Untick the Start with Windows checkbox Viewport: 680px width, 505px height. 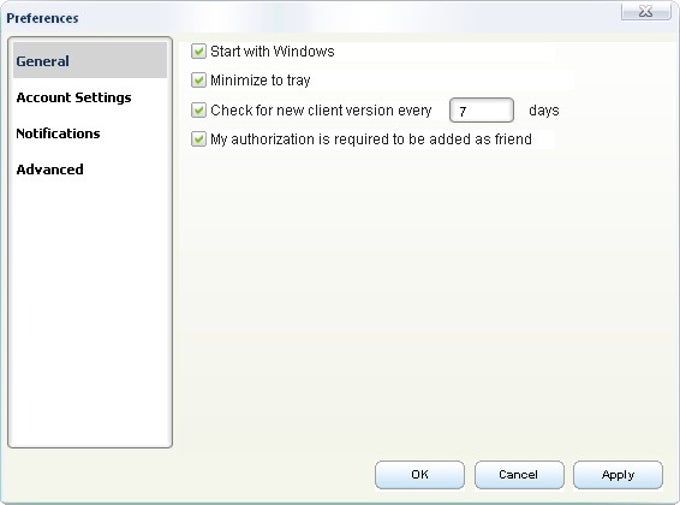pyautogui.click(x=199, y=52)
